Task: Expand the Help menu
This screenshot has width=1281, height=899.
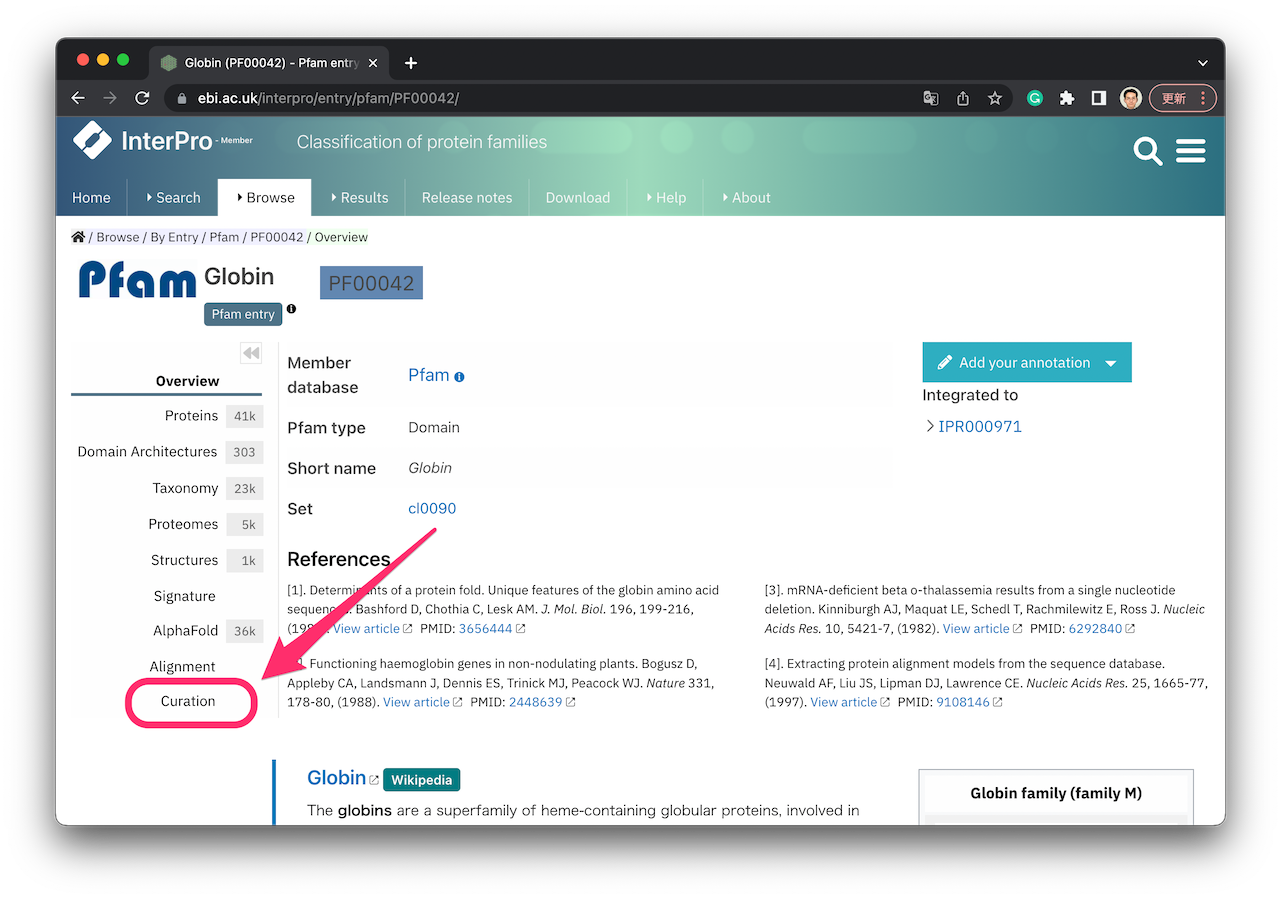Action: [666, 197]
